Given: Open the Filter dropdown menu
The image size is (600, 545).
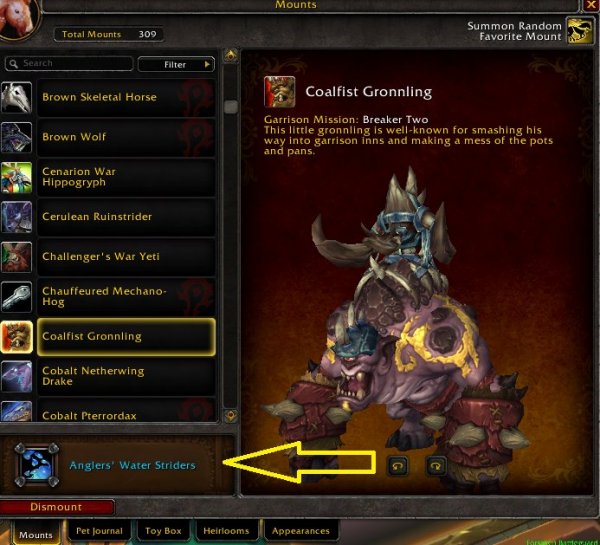Looking at the screenshot, I should [176, 64].
